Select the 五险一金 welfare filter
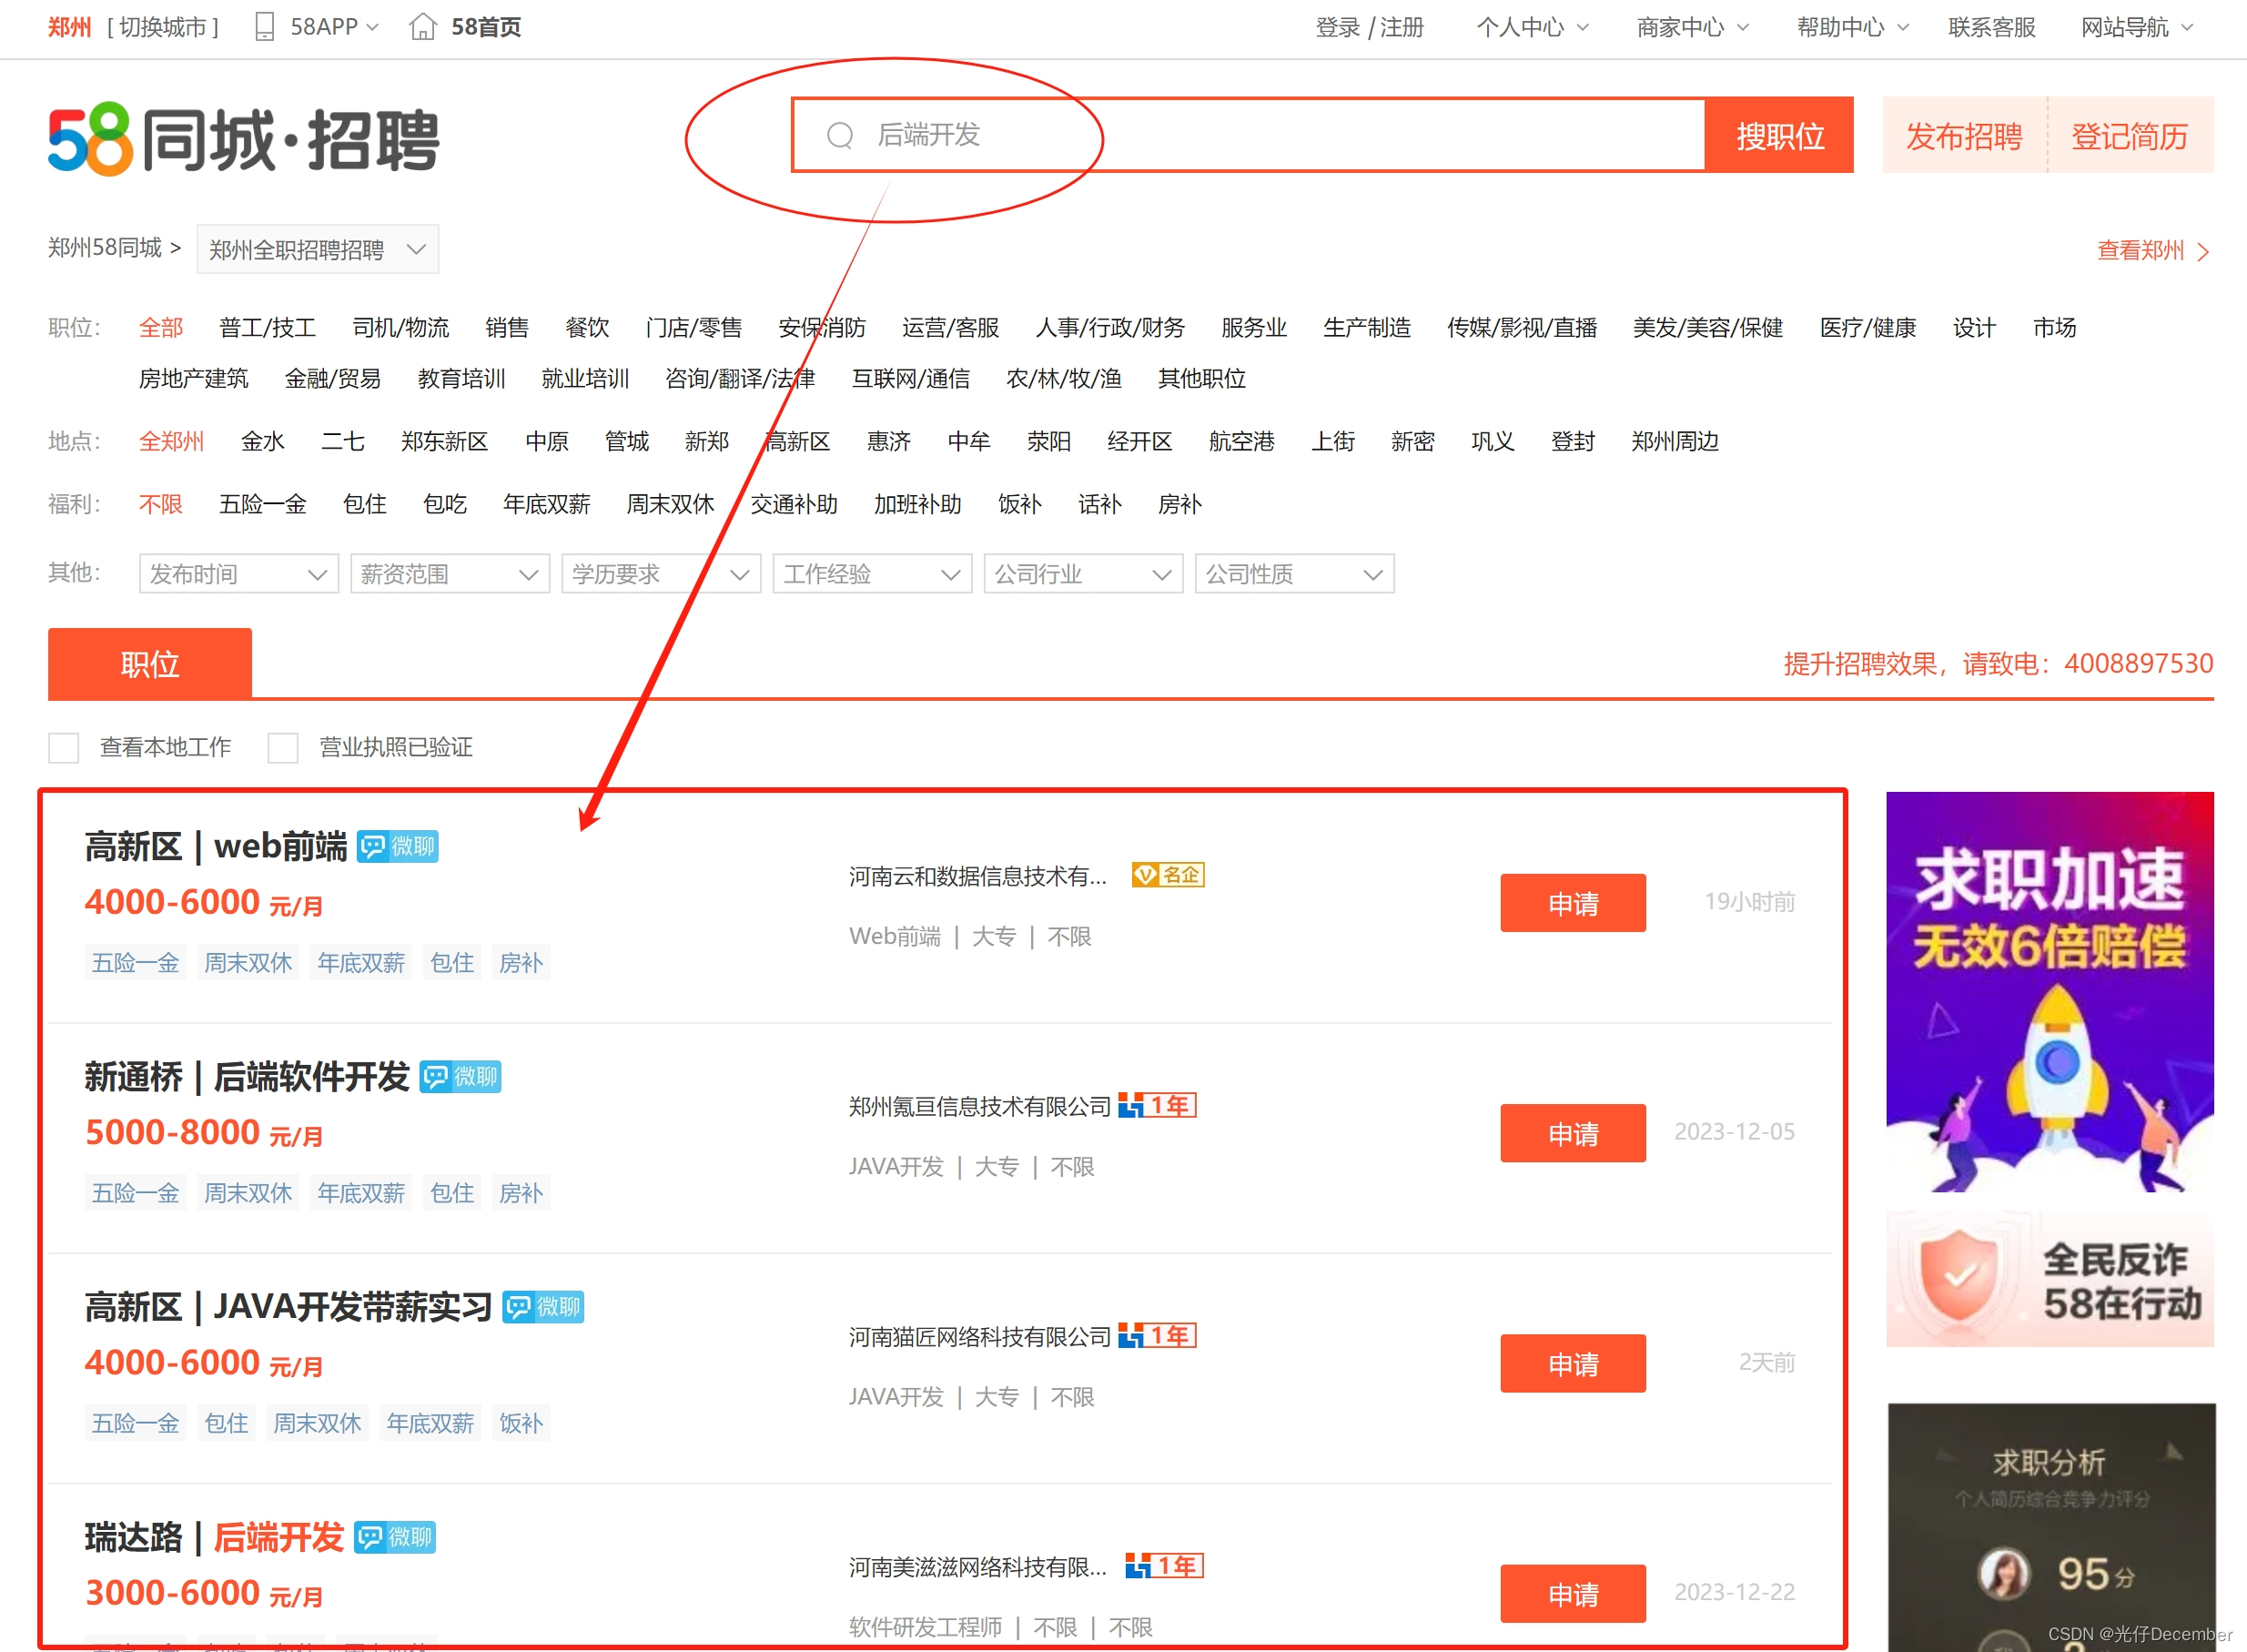This screenshot has width=2247, height=1652. (262, 505)
